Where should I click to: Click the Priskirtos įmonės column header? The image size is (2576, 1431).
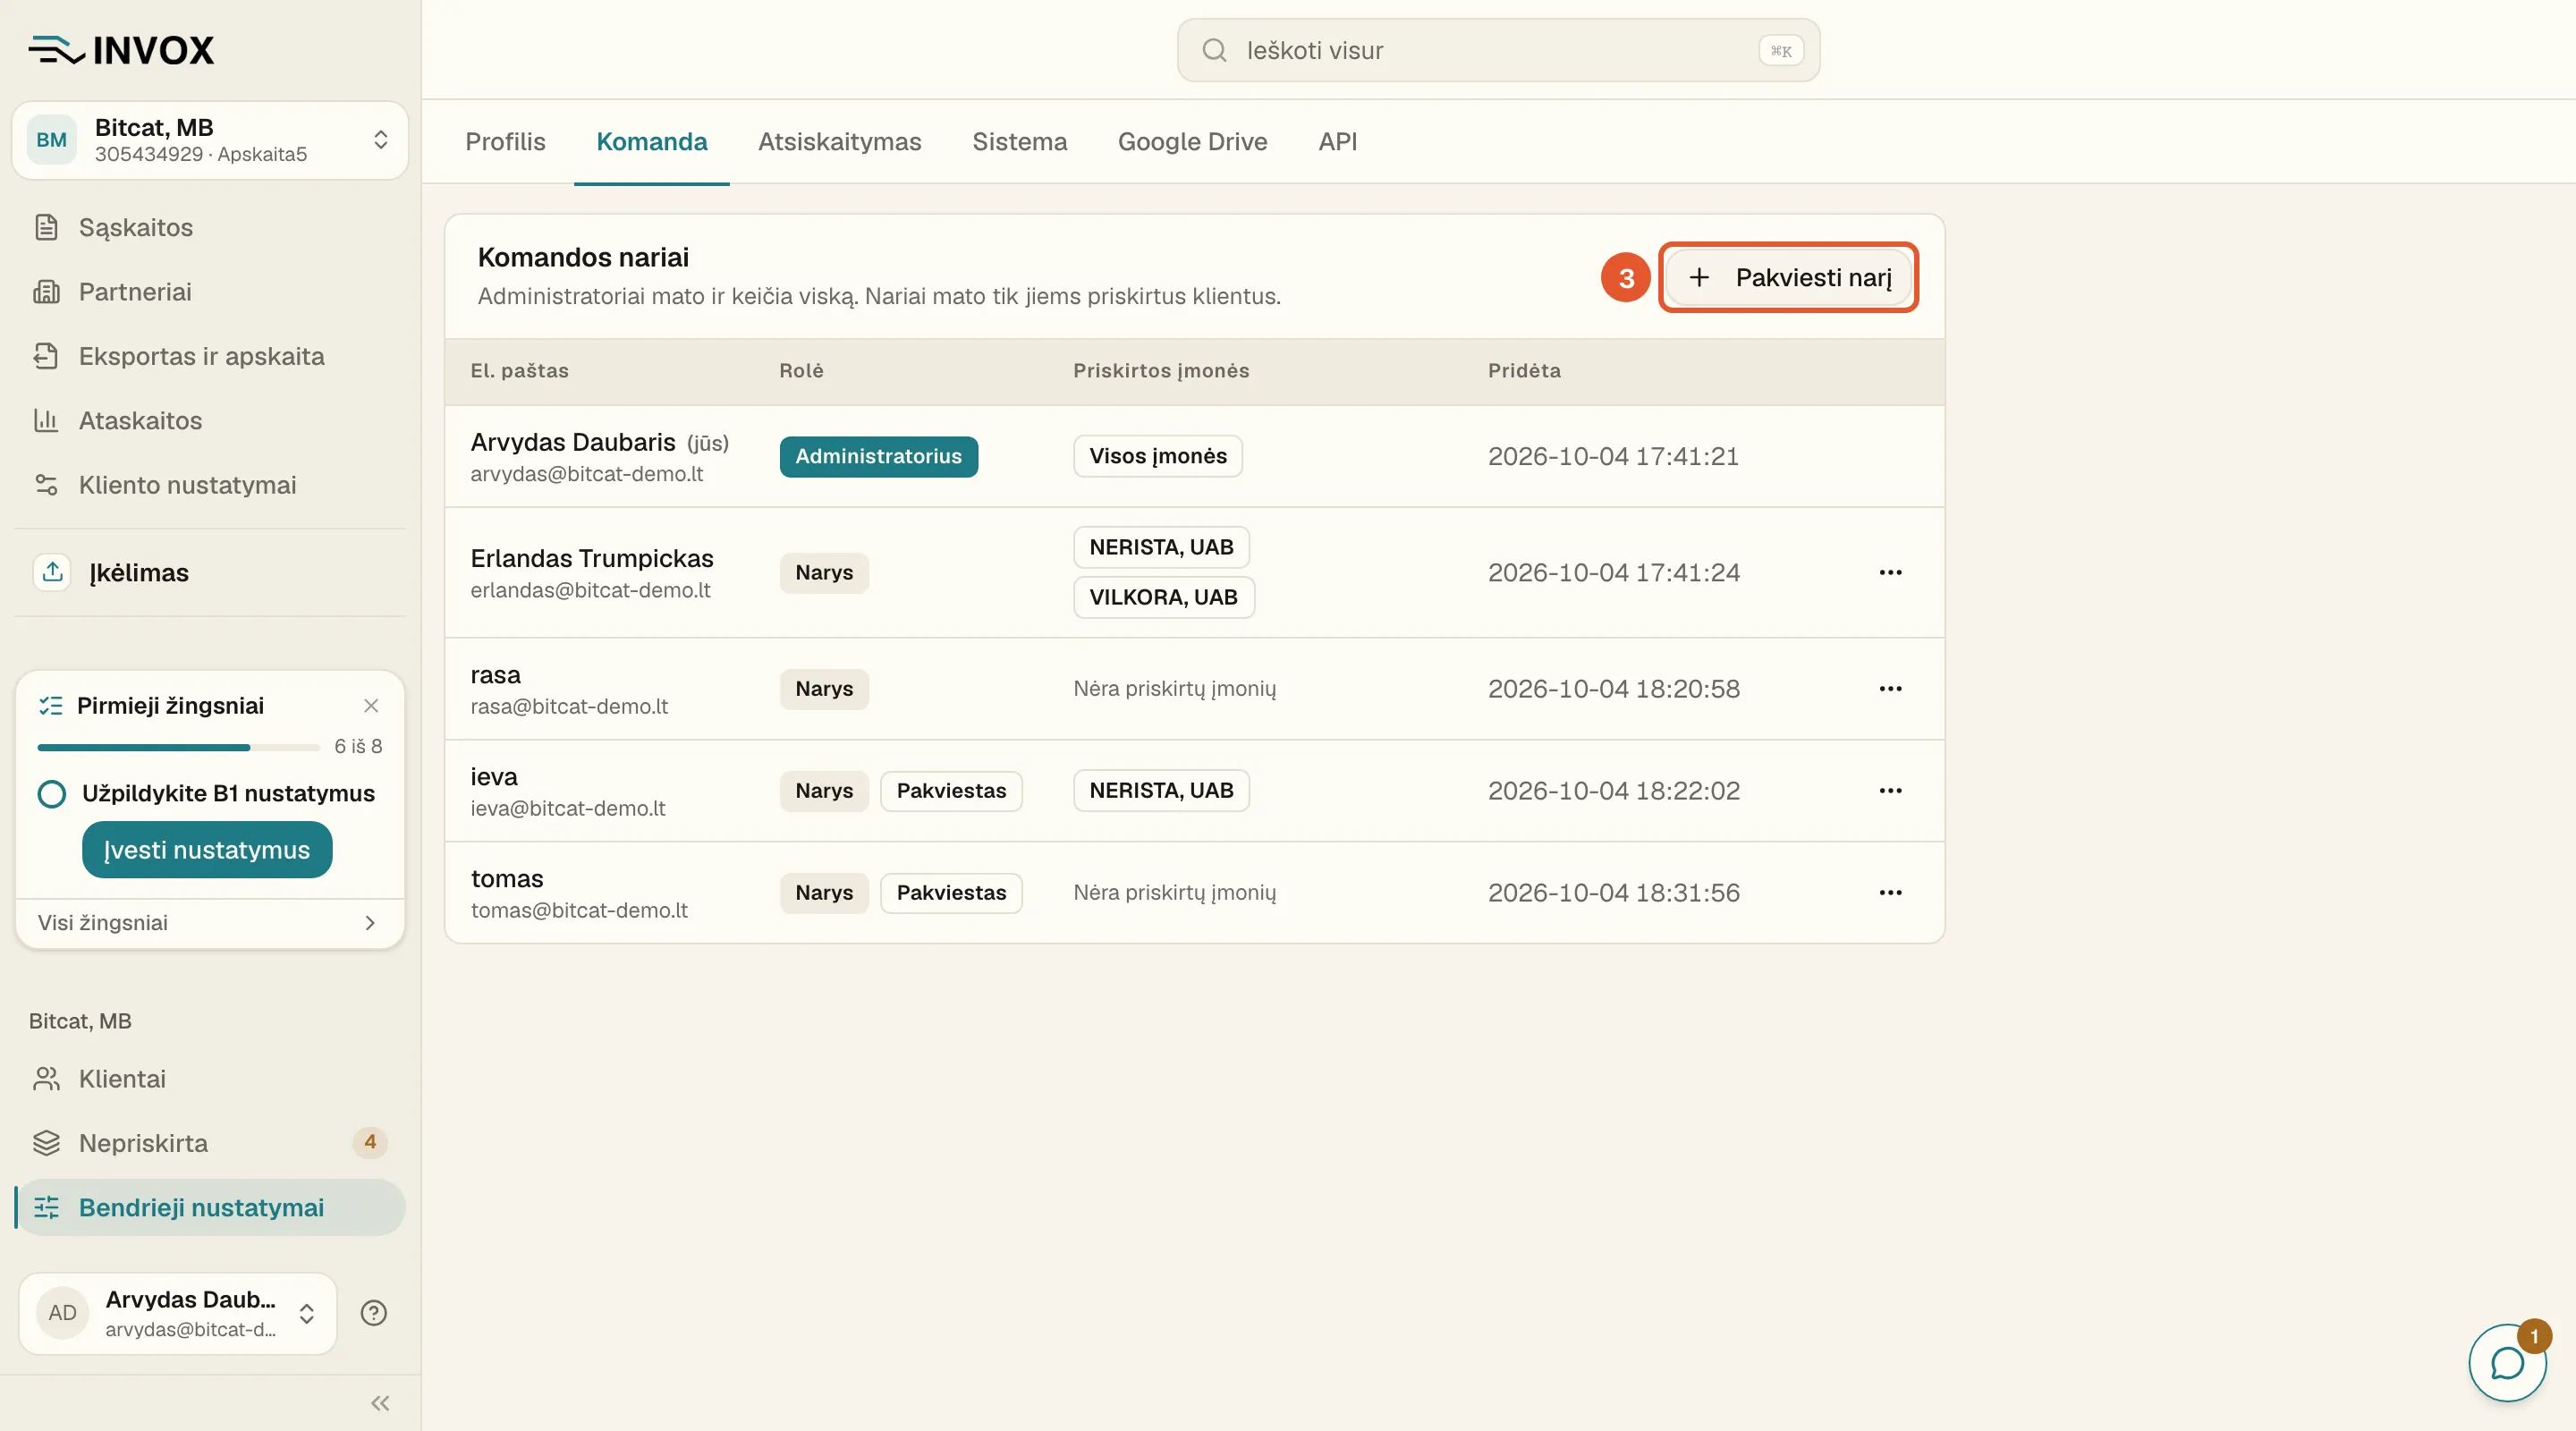1161,371
